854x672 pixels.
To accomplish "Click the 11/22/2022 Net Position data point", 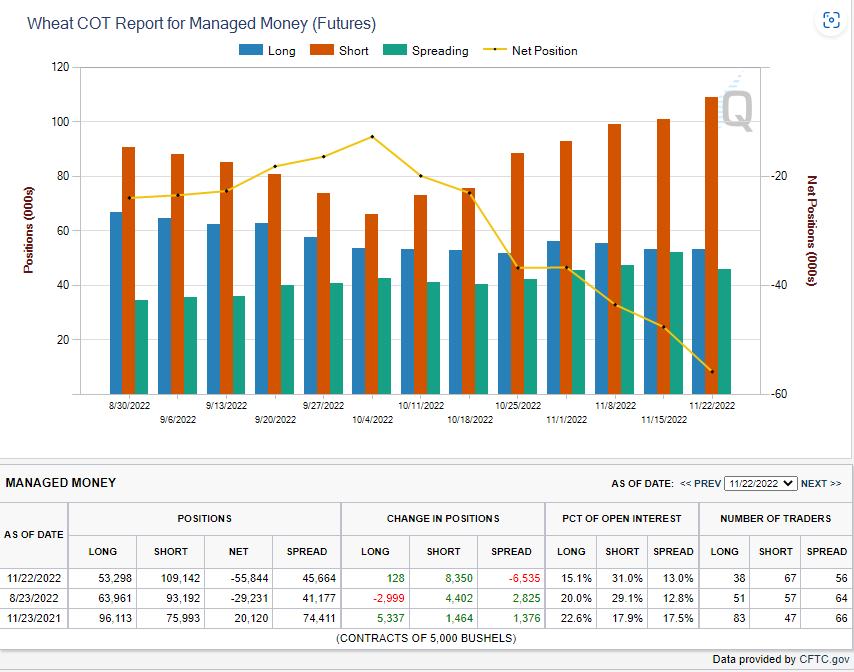I will [712, 372].
